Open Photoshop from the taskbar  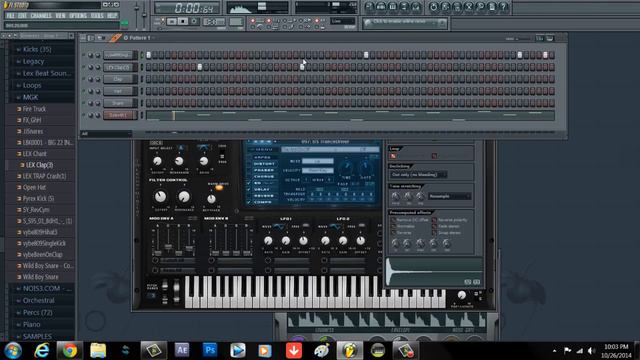[x=210, y=350]
